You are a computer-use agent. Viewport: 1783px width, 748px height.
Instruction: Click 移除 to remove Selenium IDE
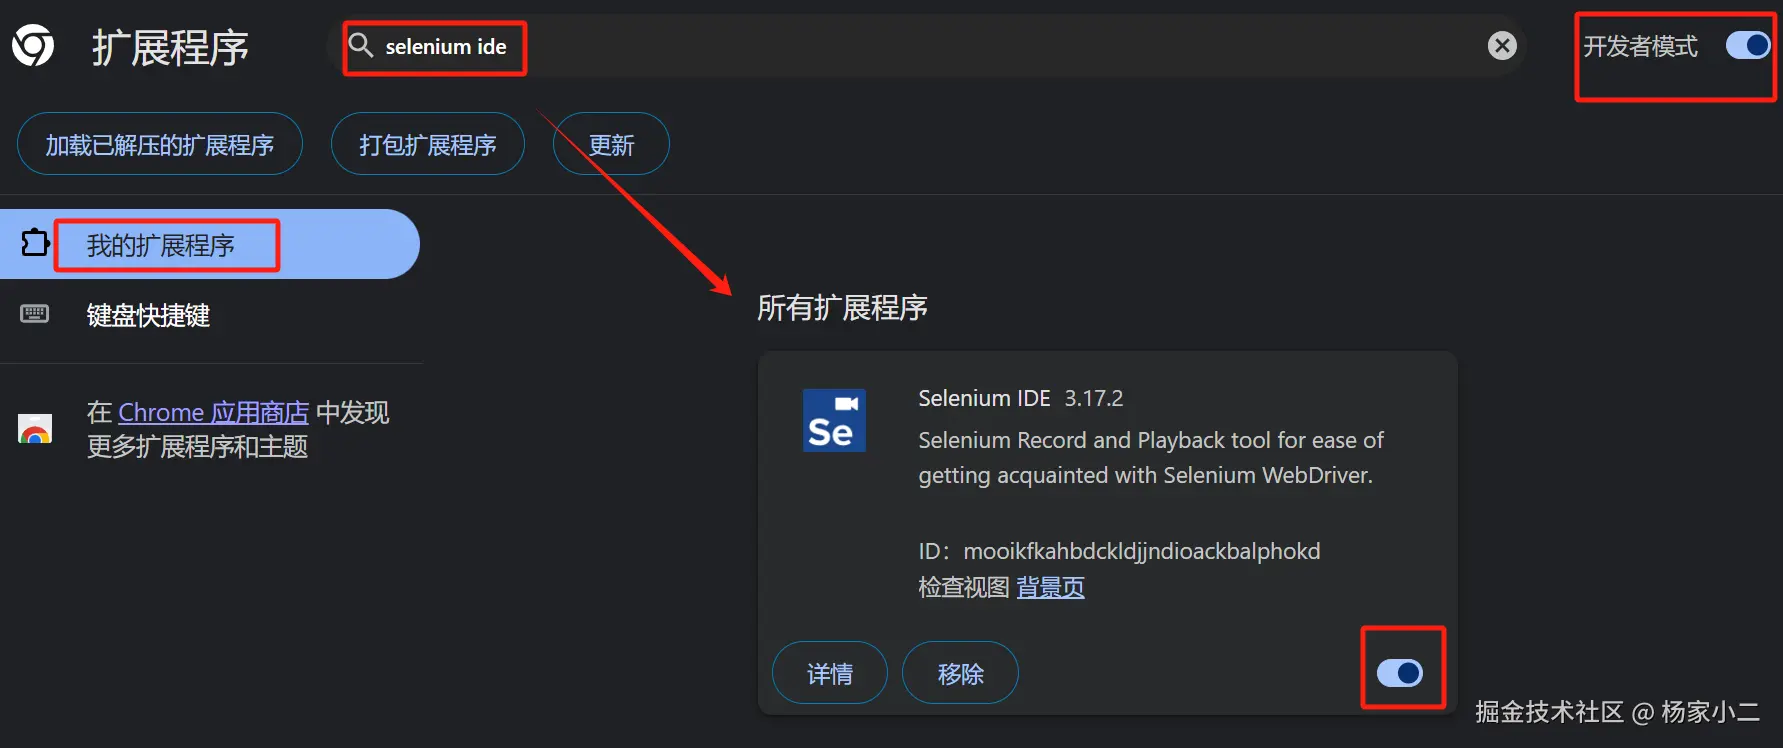961,673
